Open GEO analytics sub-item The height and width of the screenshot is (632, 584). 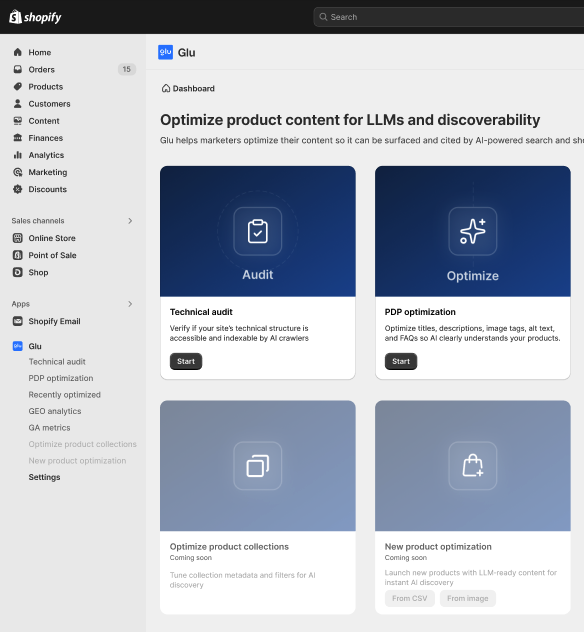[x=55, y=411]
